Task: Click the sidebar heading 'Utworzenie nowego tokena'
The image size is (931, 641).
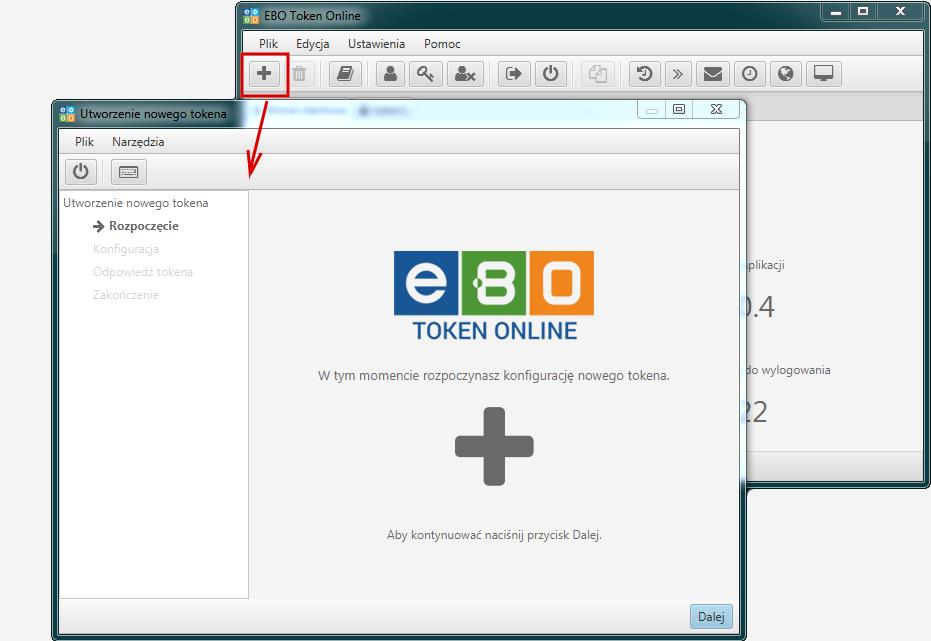Action: [x=136, y=203]
